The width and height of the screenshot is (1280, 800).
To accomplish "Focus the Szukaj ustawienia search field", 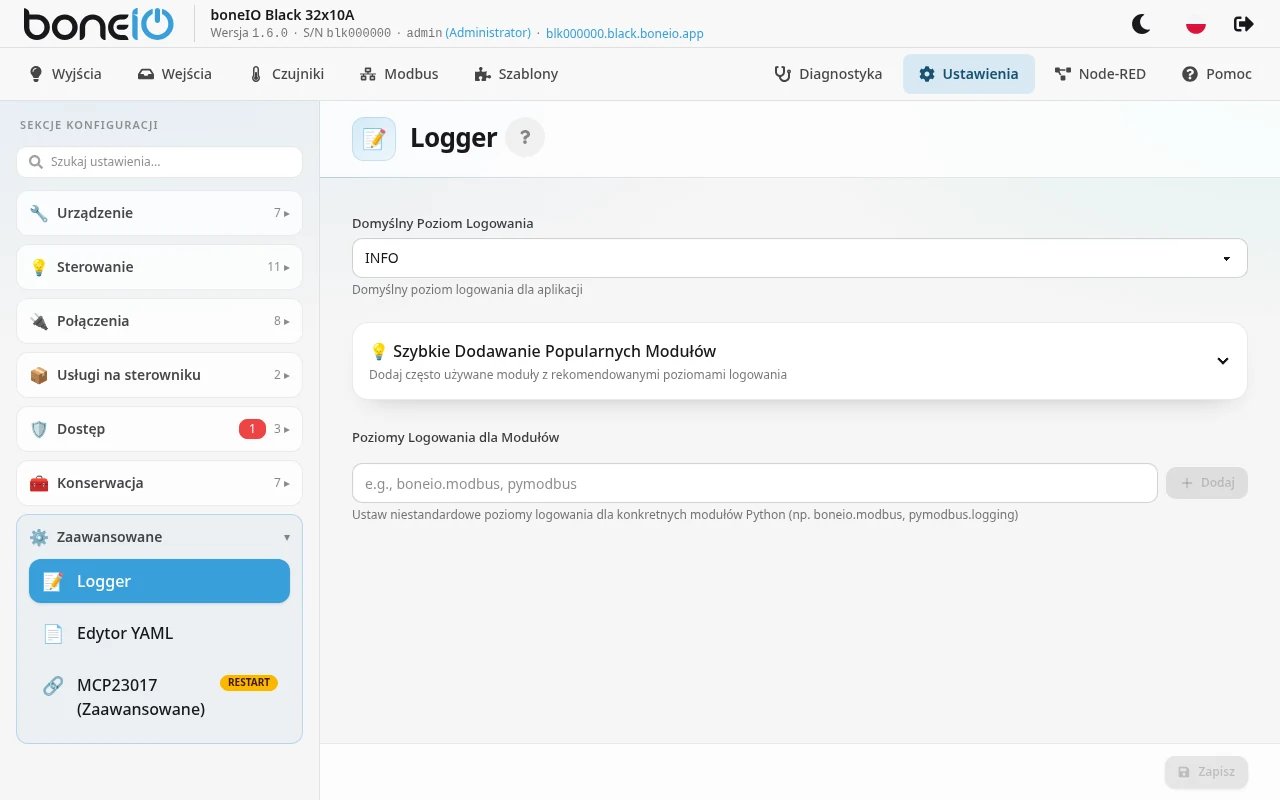I will [x=159, y=162].
